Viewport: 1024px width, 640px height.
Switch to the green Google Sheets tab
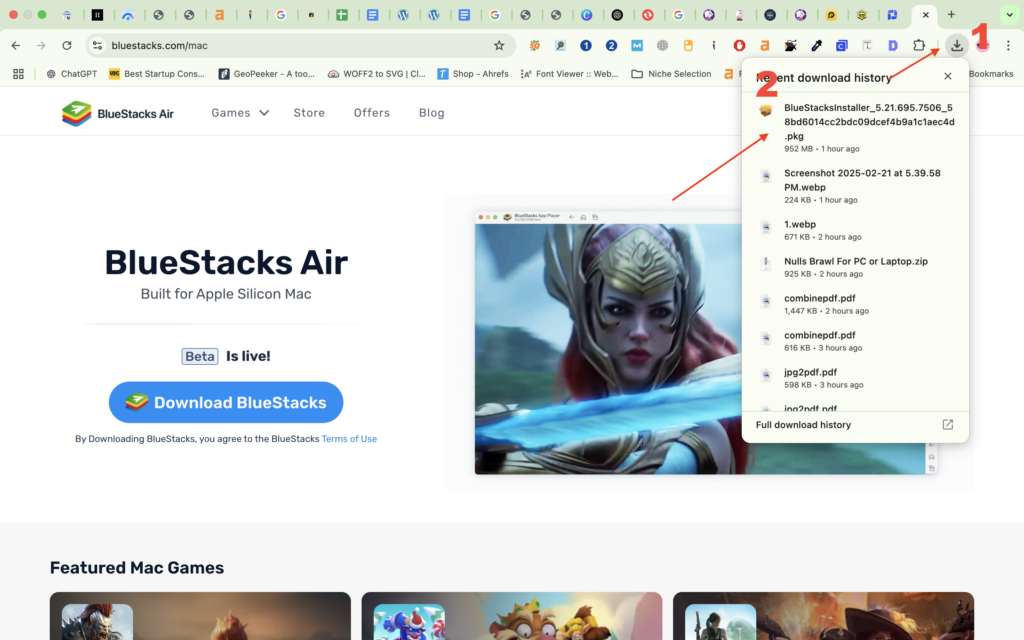342,14
